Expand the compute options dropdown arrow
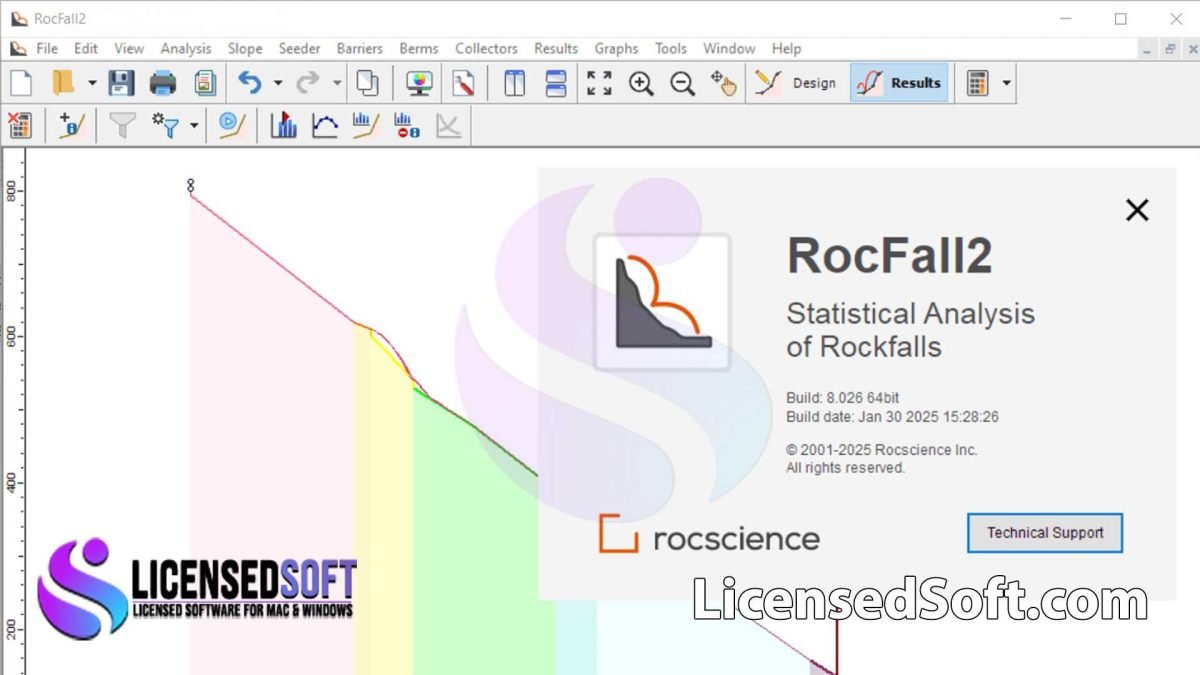The image size is (1200, 675). pos(1006,83)
